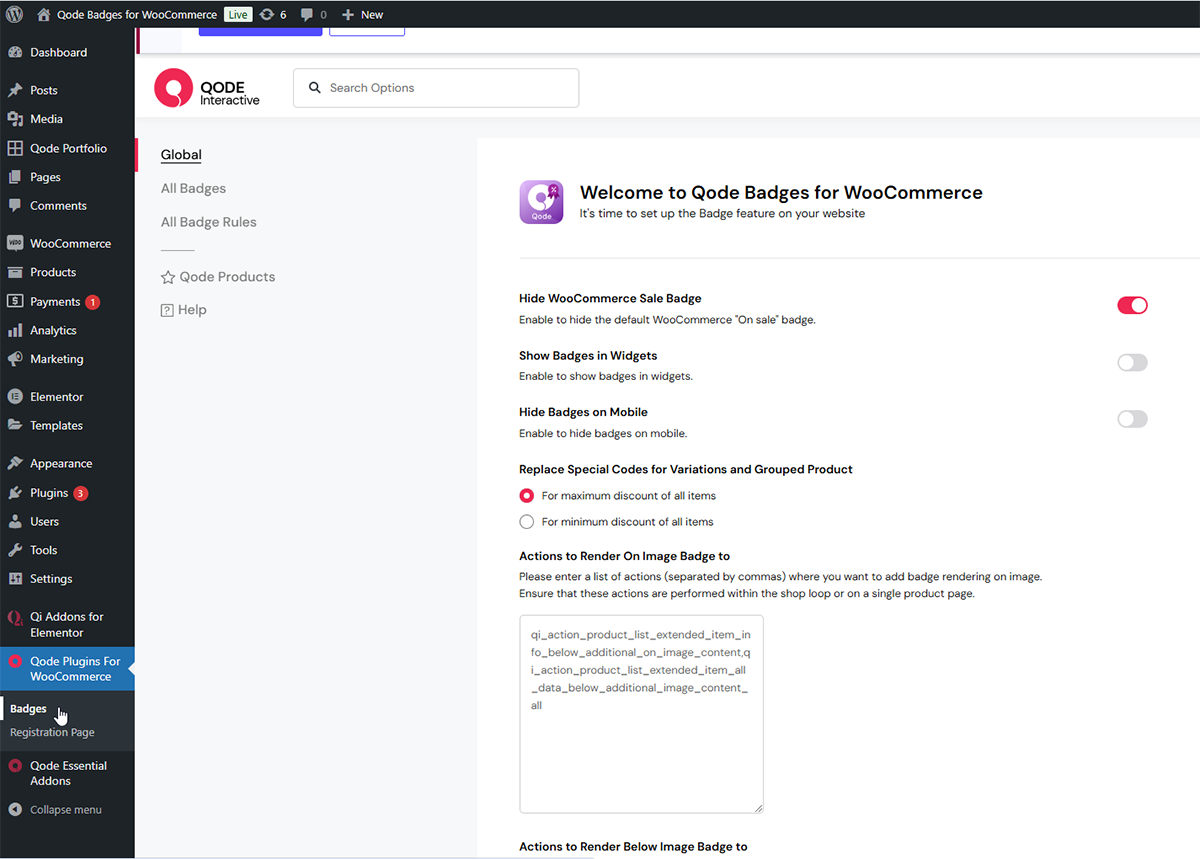Click the WordPress logo icon
Viewport: 1200px width, 859px height.
coord(14,14)
